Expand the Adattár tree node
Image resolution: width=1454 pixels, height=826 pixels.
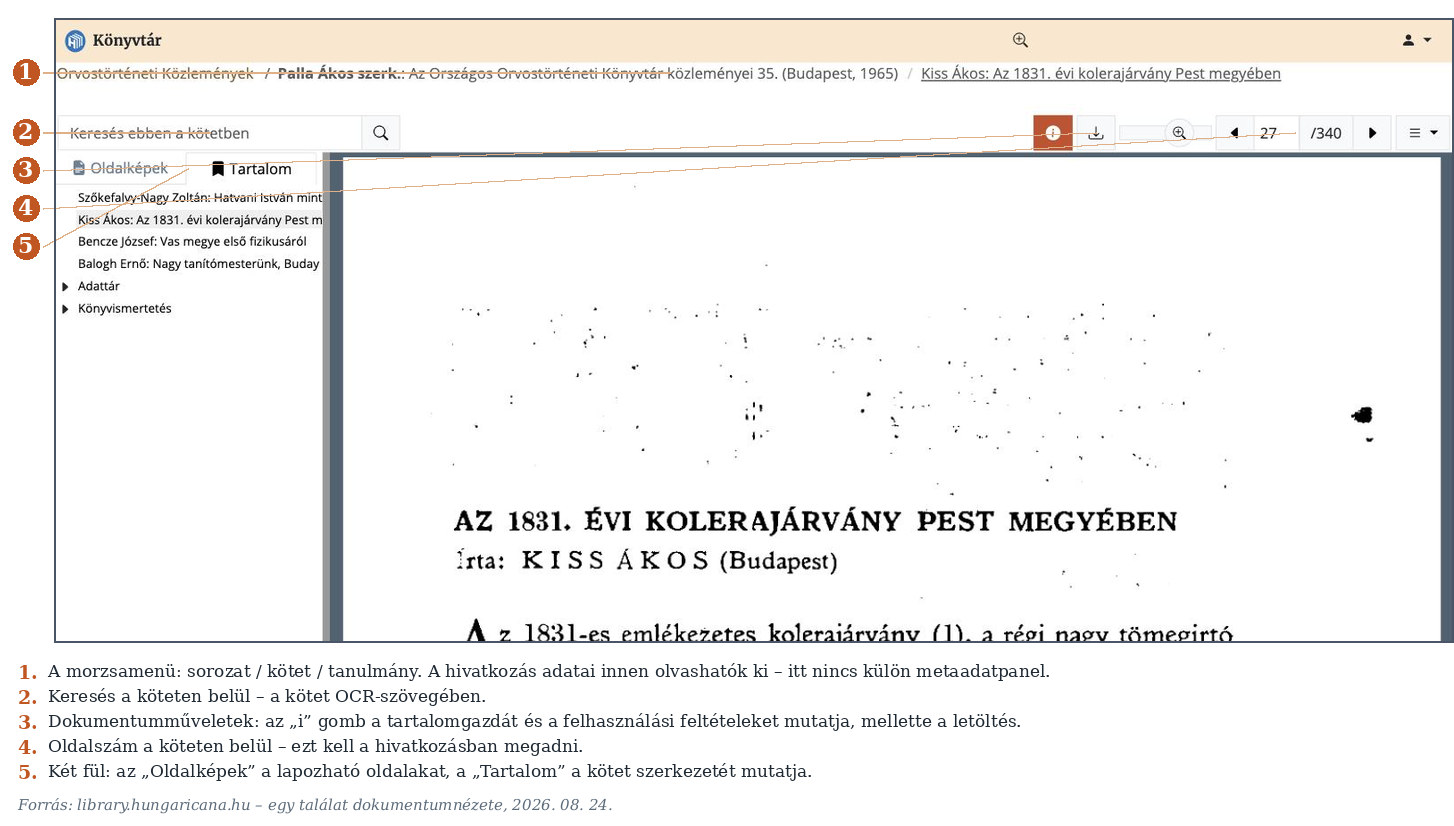(x=66, y=287)
